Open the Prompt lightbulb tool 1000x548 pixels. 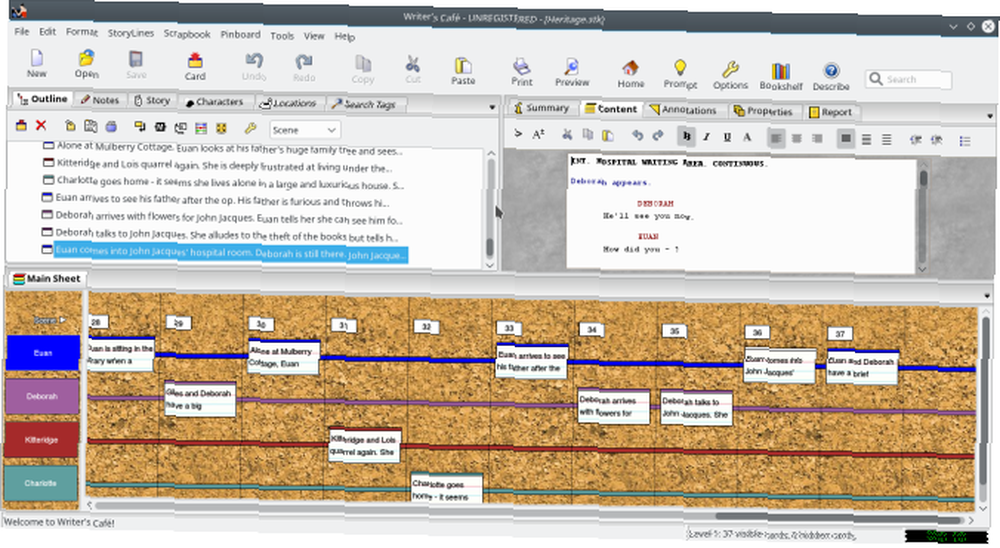680,75
